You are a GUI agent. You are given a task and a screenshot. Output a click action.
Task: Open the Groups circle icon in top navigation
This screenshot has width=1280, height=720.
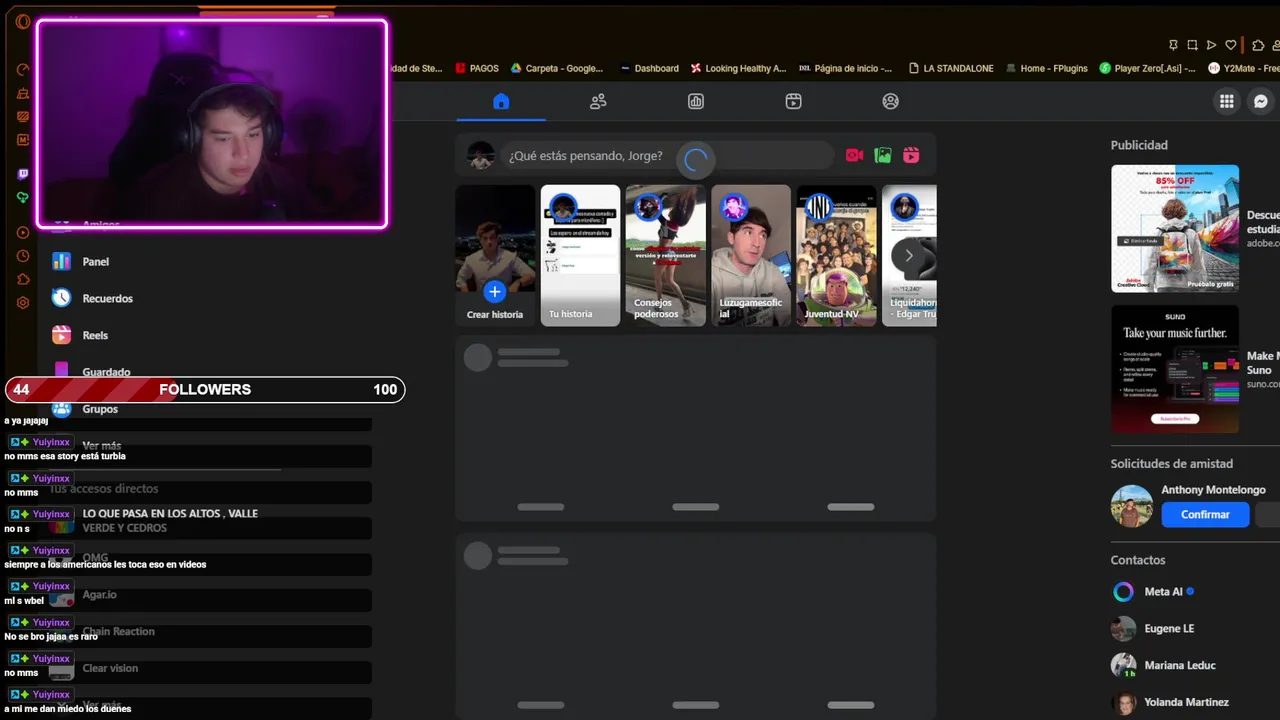tap(890, 101)
